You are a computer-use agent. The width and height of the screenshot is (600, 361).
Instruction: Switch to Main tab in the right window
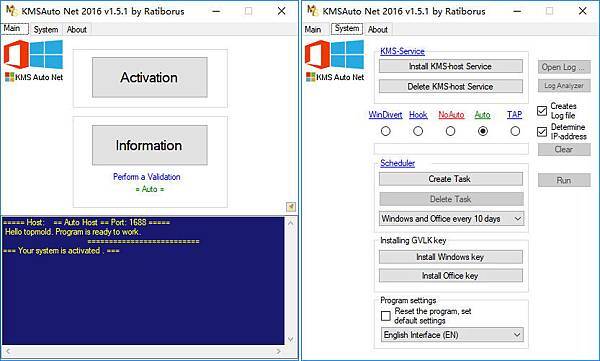[313, 29]
